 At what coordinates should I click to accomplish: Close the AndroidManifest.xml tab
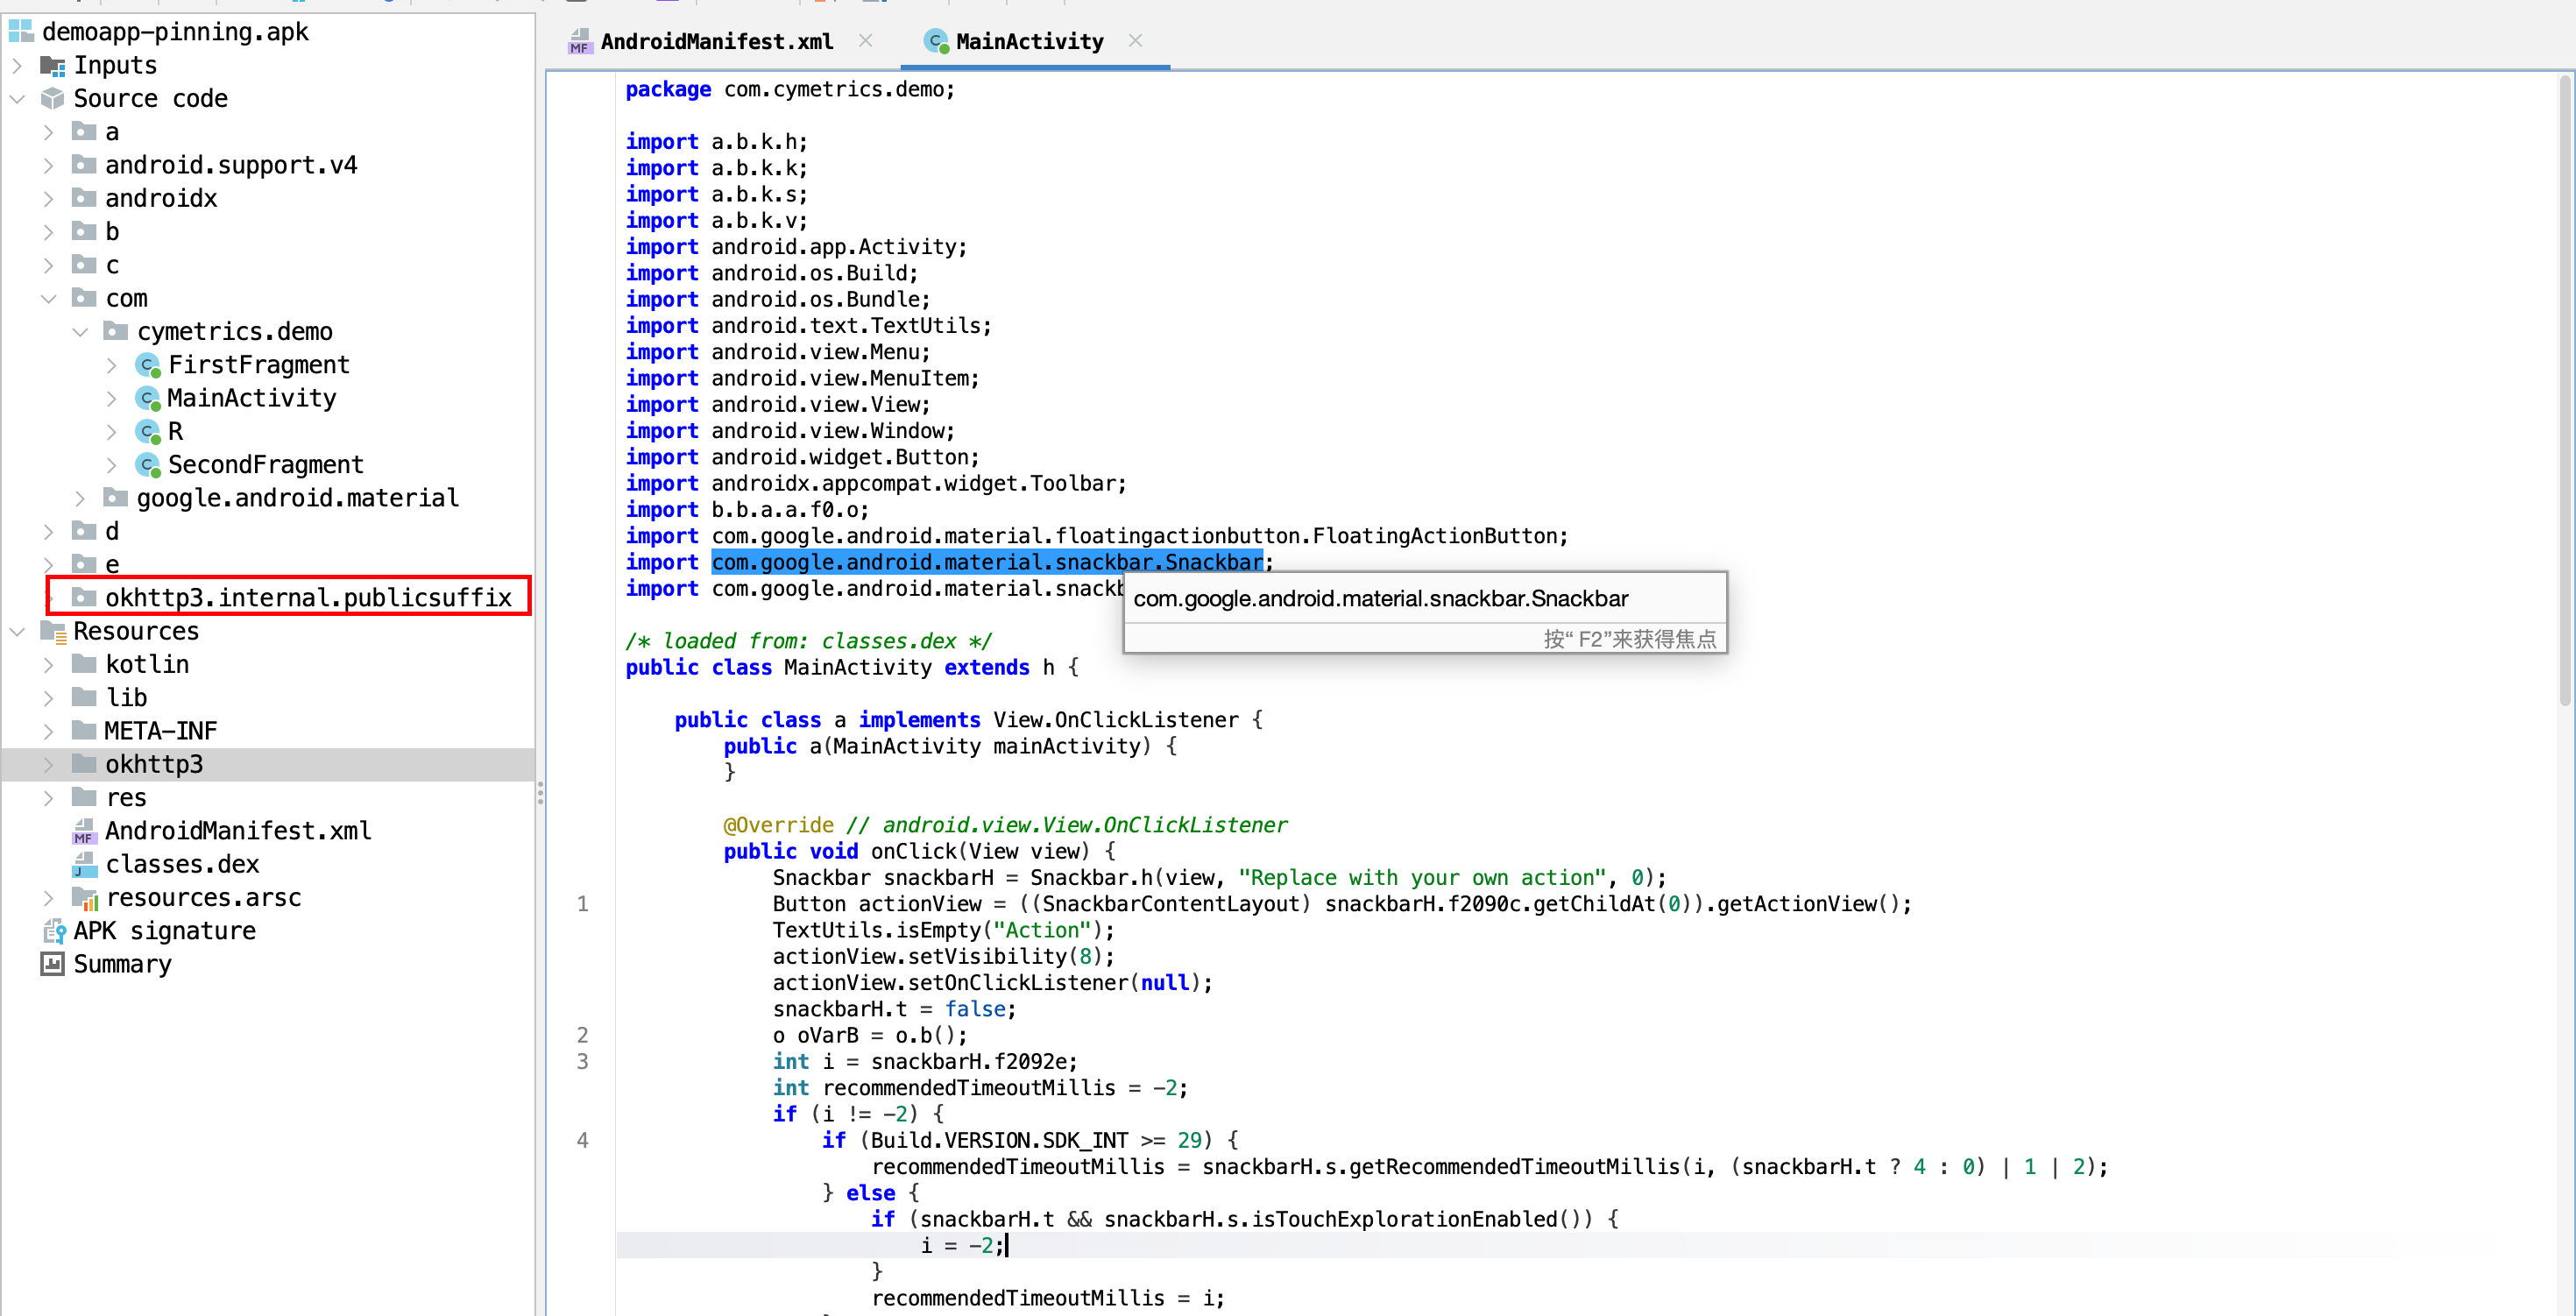point(866,40)
